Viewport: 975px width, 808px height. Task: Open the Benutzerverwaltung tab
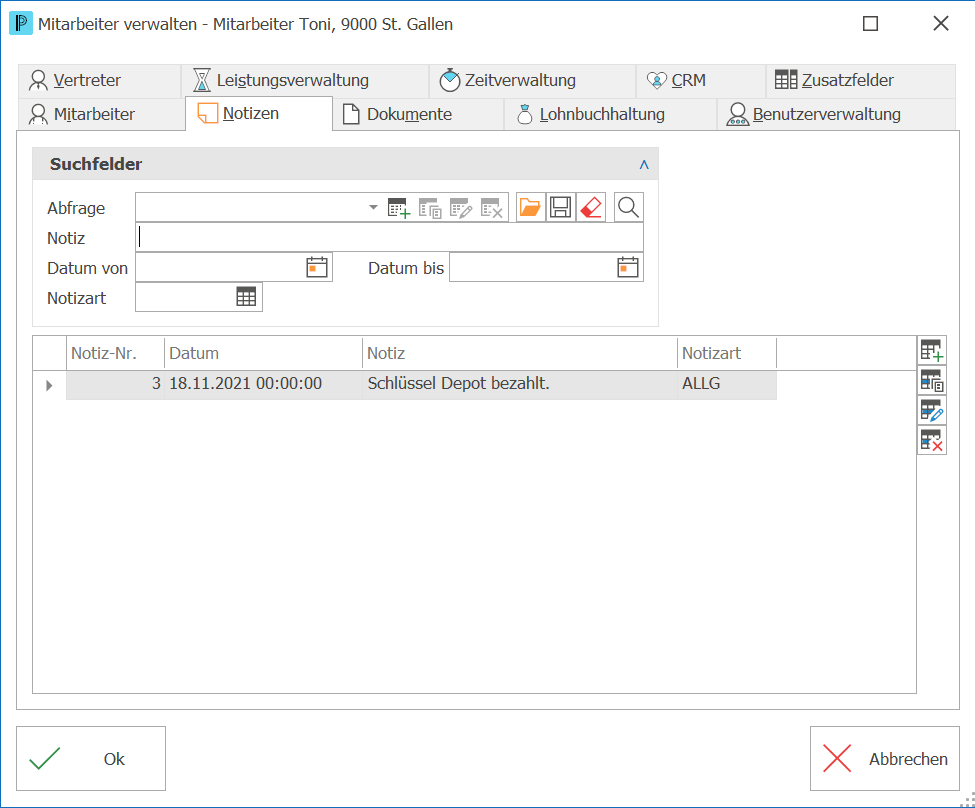point(836,114)
